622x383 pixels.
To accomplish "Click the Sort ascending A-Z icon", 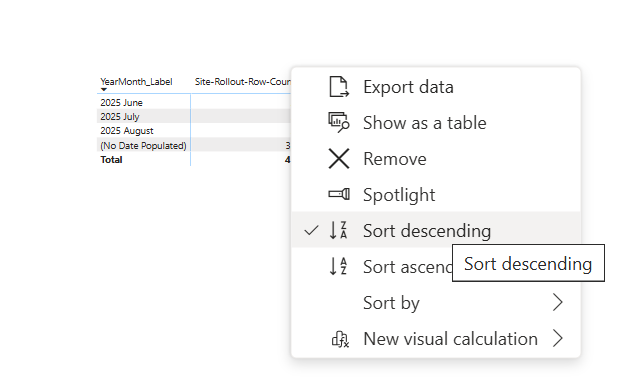I will pyautogui.click(x=339, y=266).
